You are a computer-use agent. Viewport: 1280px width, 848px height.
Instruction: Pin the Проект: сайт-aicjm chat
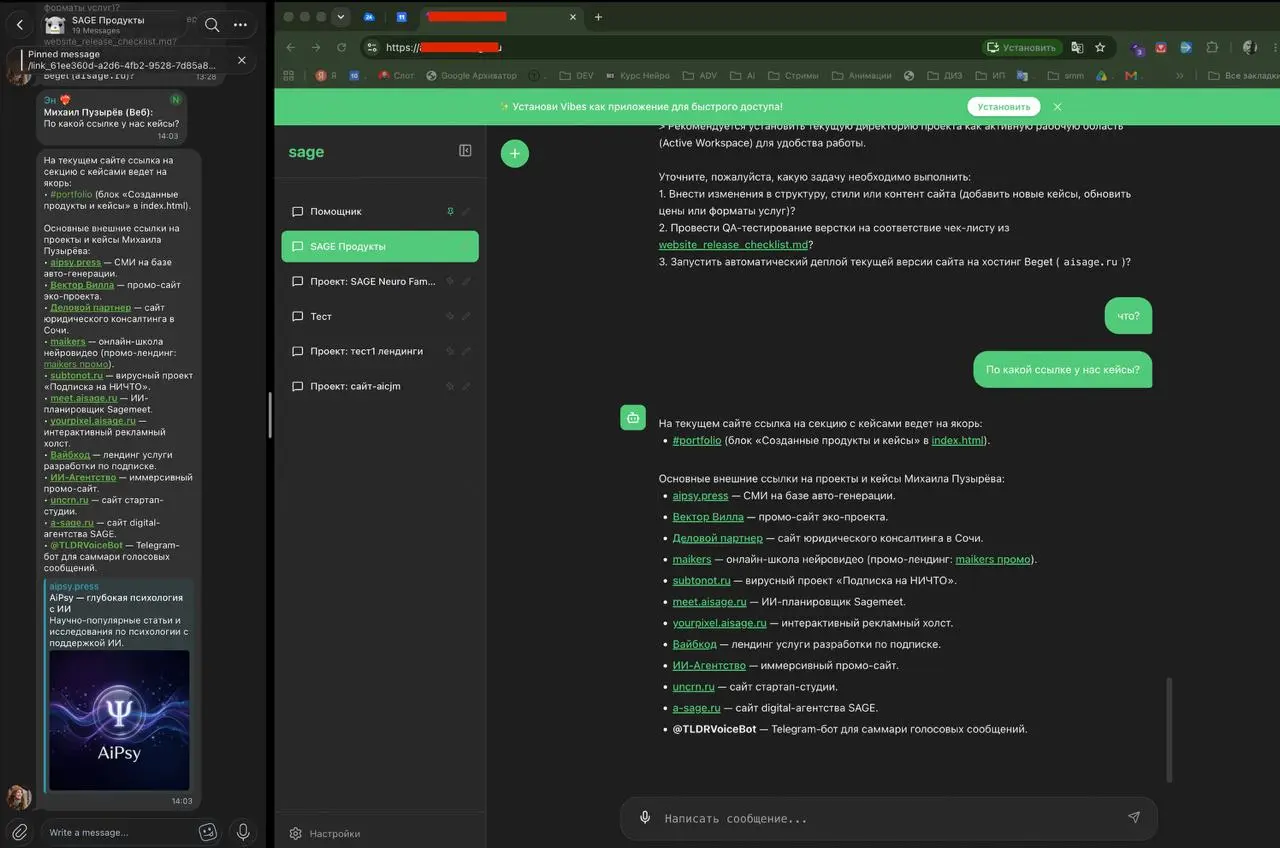[x=450, y=386]
